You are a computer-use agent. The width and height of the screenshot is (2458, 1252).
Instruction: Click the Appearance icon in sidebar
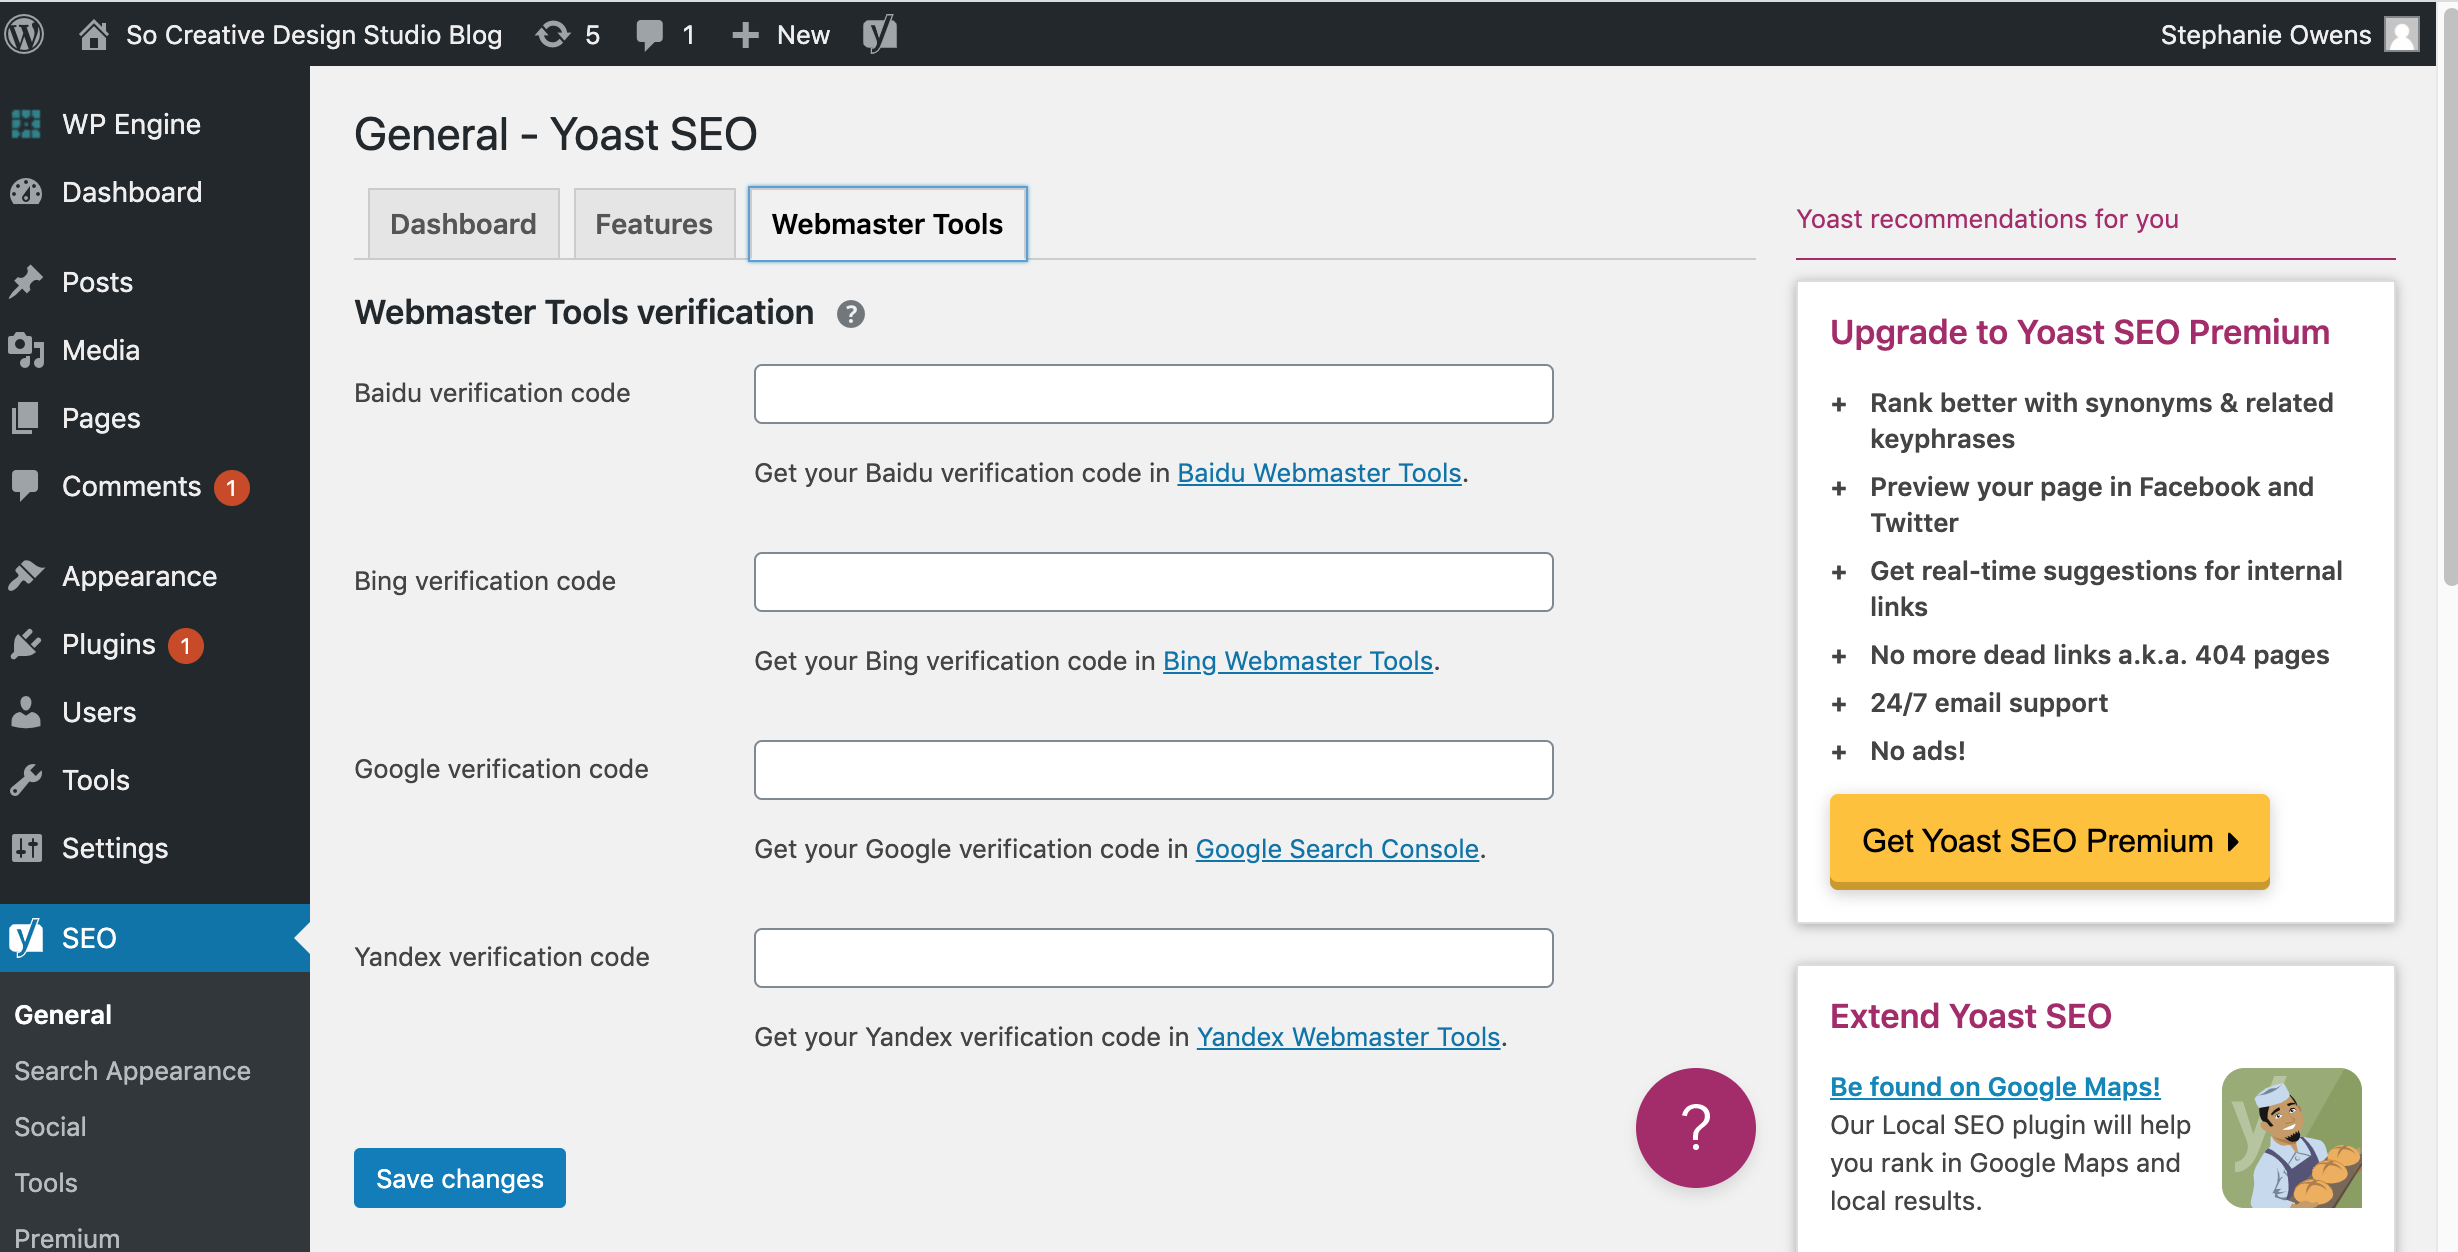27,575
